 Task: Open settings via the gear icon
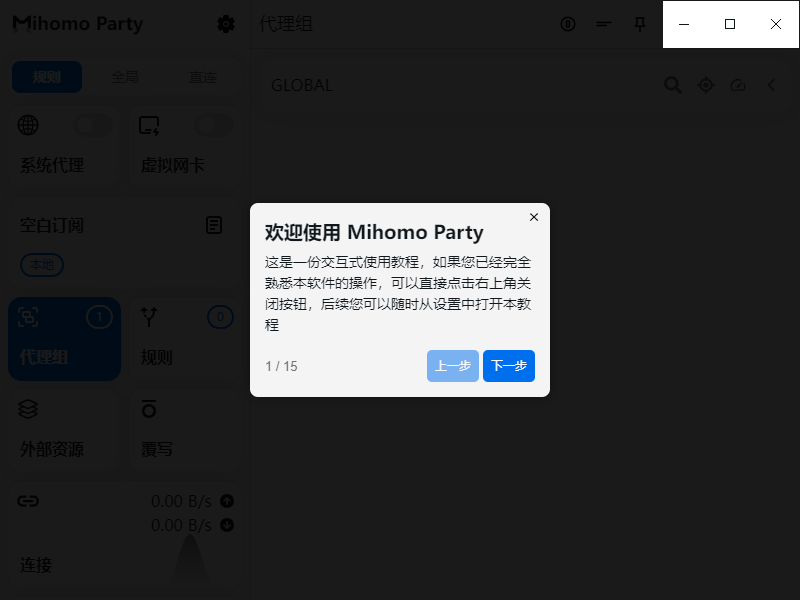pos(226,24)
